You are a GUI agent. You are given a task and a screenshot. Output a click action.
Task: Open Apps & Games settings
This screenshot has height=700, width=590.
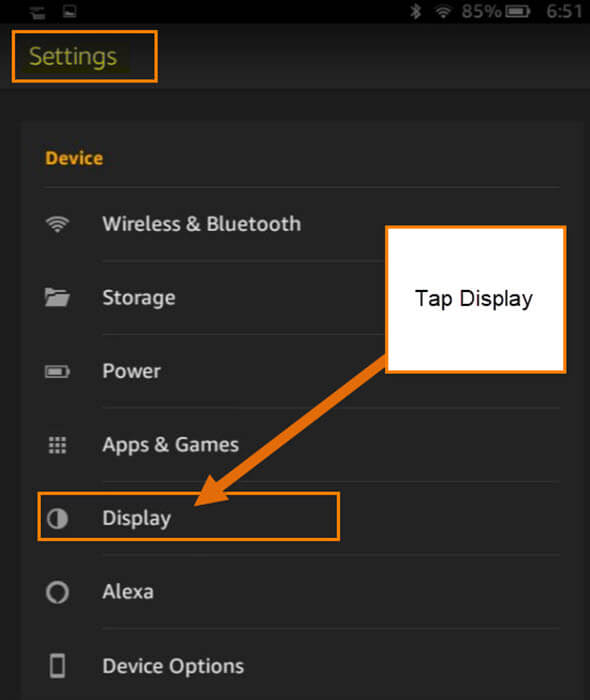click(302, 445)
